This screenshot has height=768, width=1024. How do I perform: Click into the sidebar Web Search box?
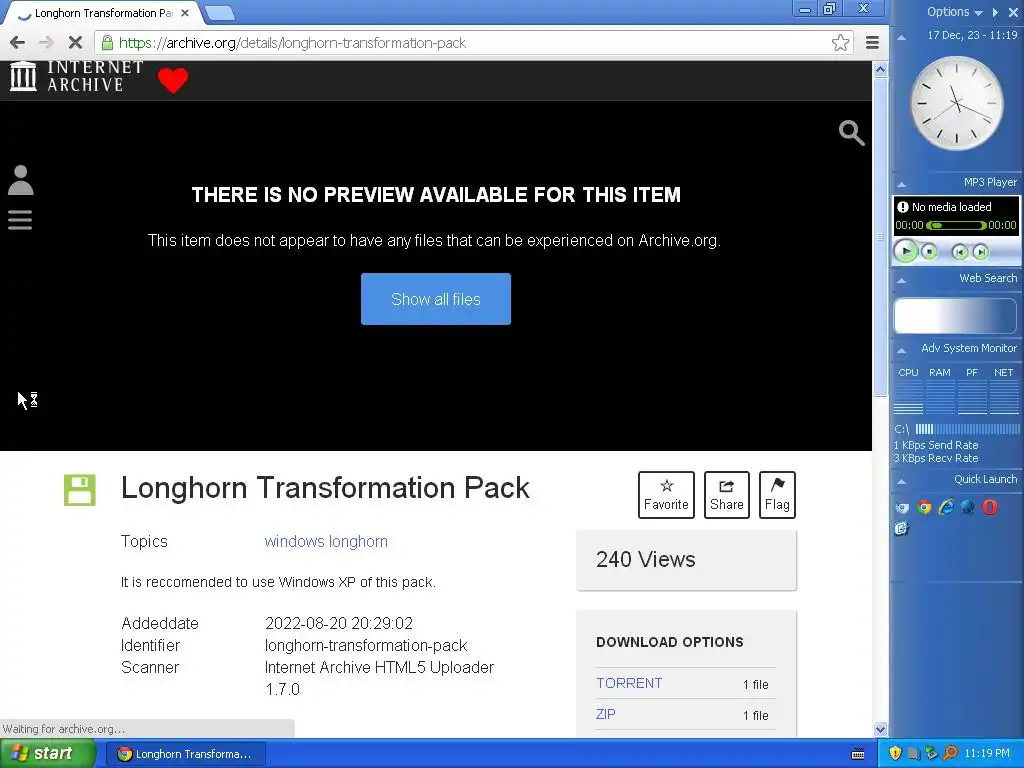[955, 317]
